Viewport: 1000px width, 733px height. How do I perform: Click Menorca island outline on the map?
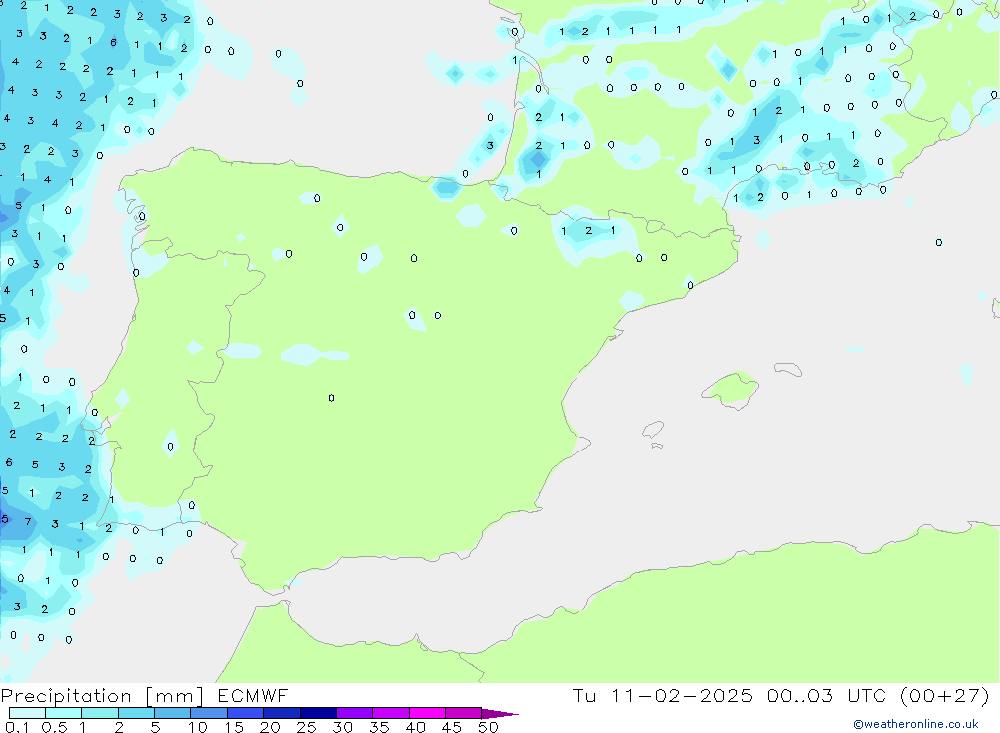[788, 369]
